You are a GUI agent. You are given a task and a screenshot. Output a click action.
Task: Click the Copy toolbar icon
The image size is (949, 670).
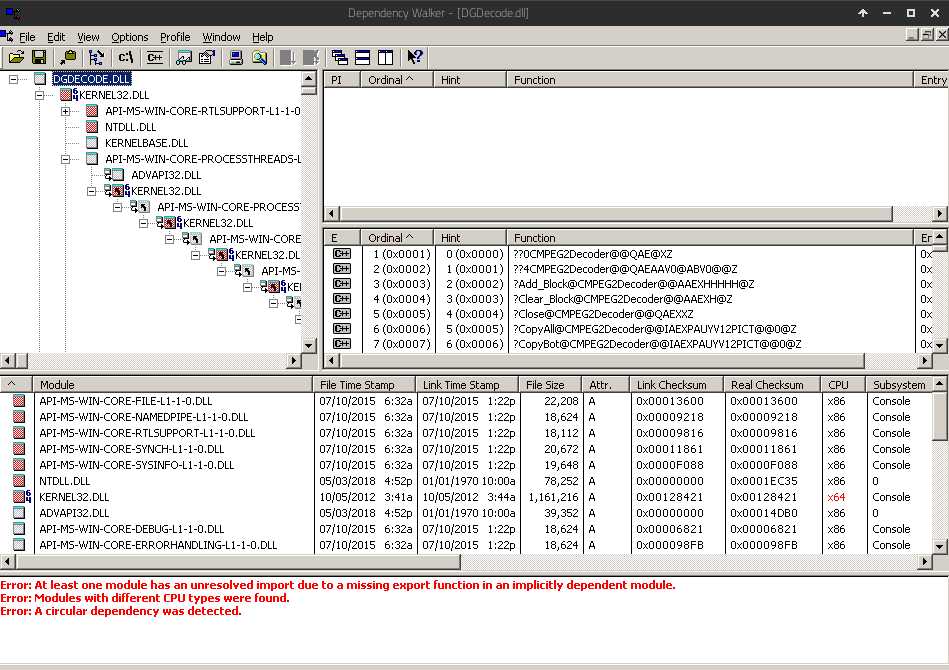[68, 58]
